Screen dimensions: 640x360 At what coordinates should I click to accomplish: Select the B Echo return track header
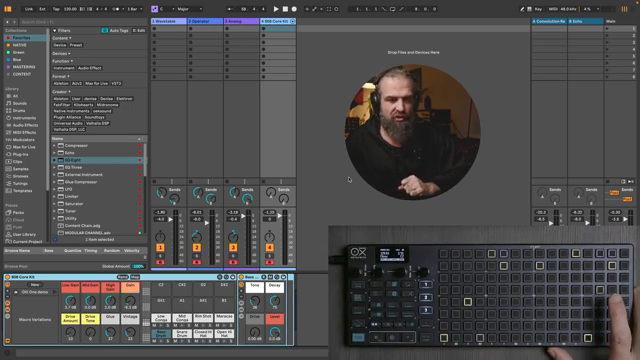click(x=586, y=21)
